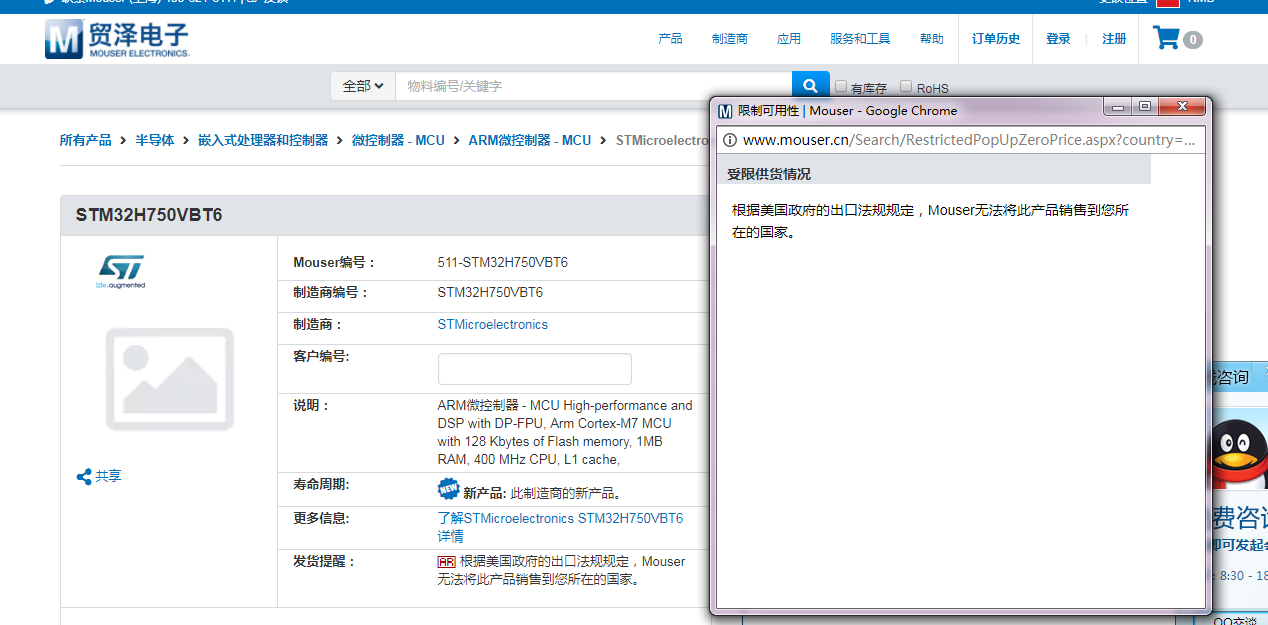Toggle the 有库存 in-stock checkbox

[841, 86]
